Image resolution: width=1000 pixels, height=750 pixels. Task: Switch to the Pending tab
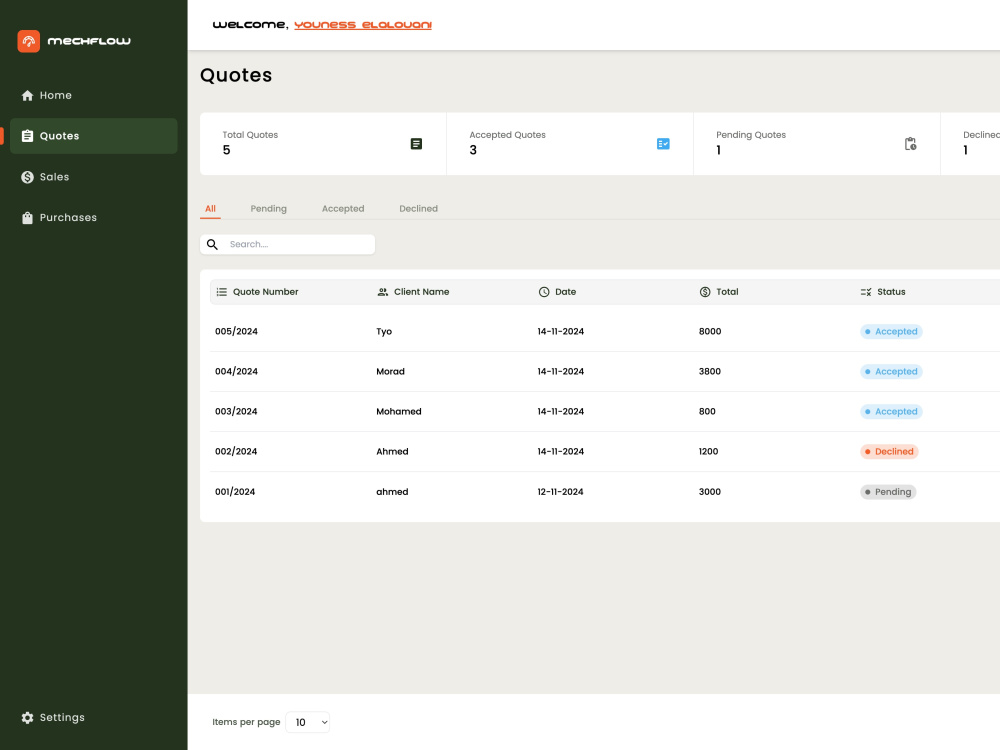coord(268,209)
